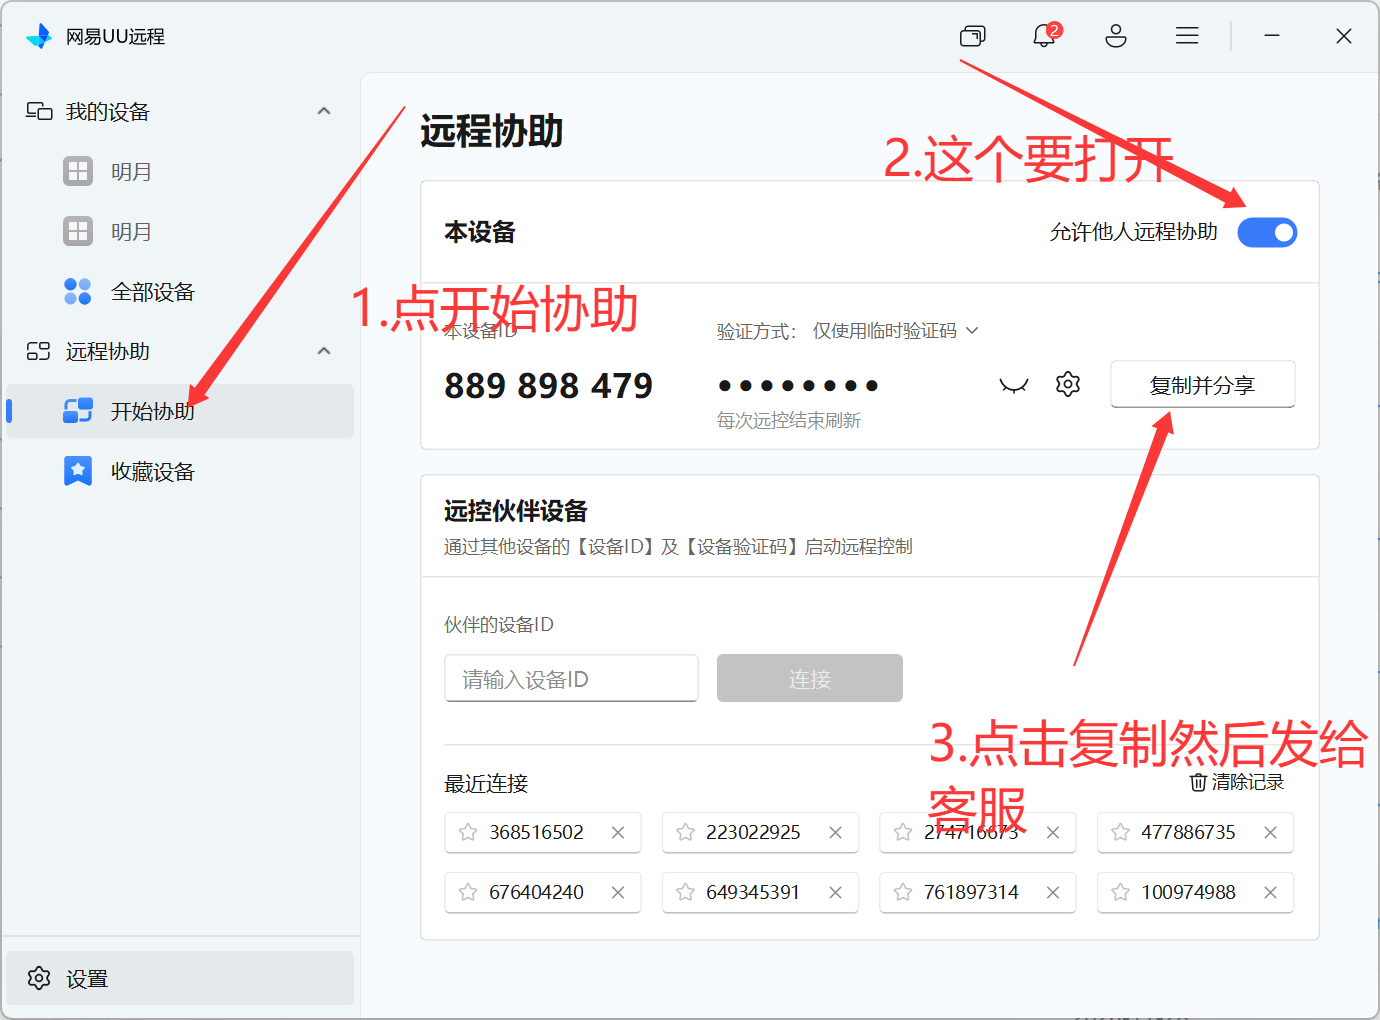Viewport: 1380px width, 1020px height.
Task: Click device ID 889 898 479
Action: point(548,385)
